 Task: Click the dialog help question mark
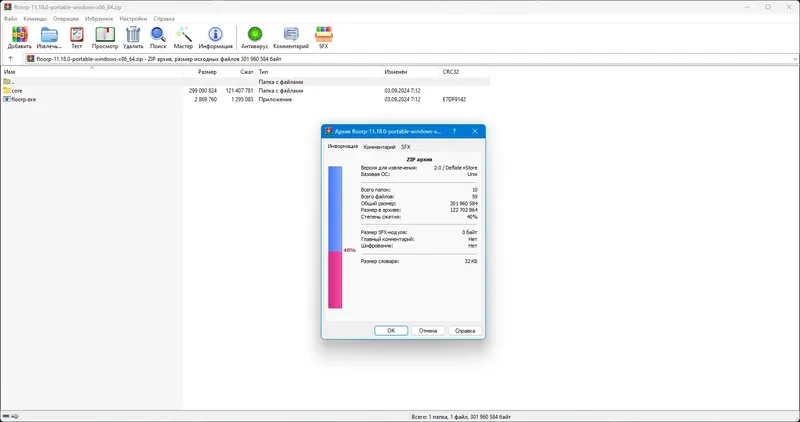click(x=454, y=131)
